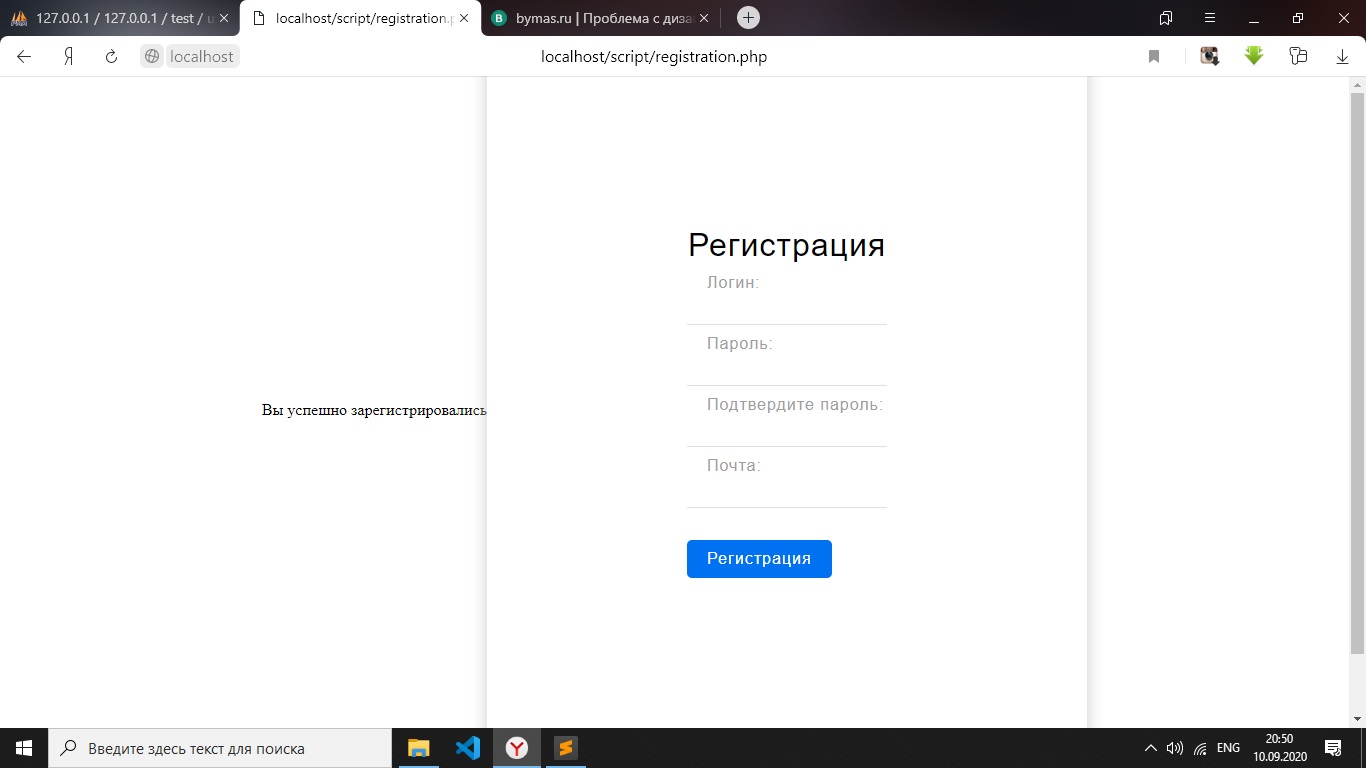This screenshot has width=1366, height=768.
Task: Open the browser downloads panel
Action: tap(1342, 57)
